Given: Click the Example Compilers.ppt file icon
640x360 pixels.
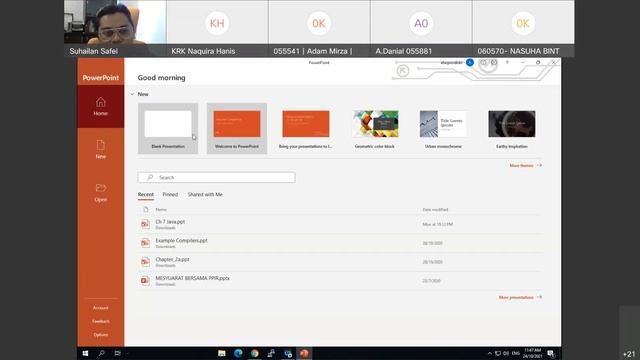Looking at the screenshot, I should (145, 243).
